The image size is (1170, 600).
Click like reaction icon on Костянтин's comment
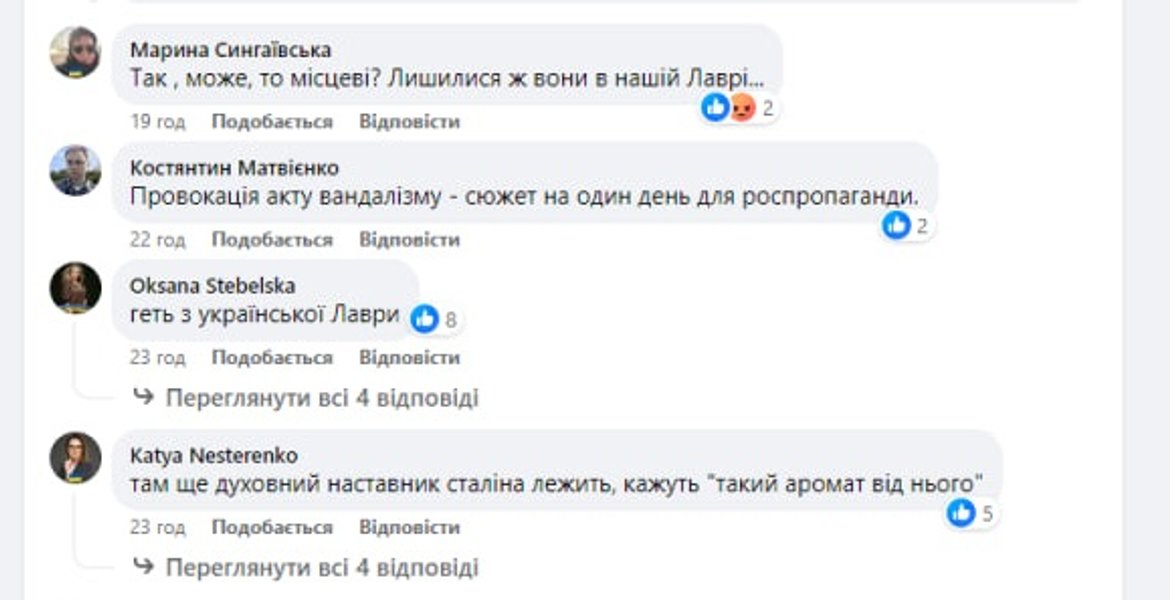[x=896, y=225]
